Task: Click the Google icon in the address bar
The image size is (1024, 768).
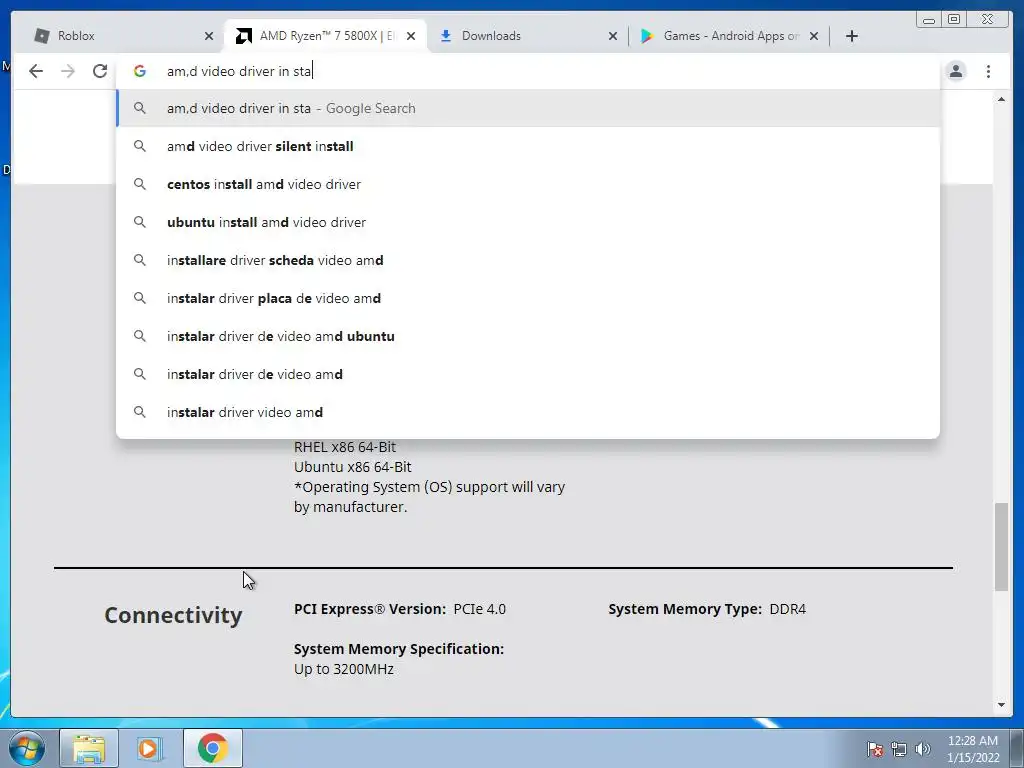Action: pos(140,71)
